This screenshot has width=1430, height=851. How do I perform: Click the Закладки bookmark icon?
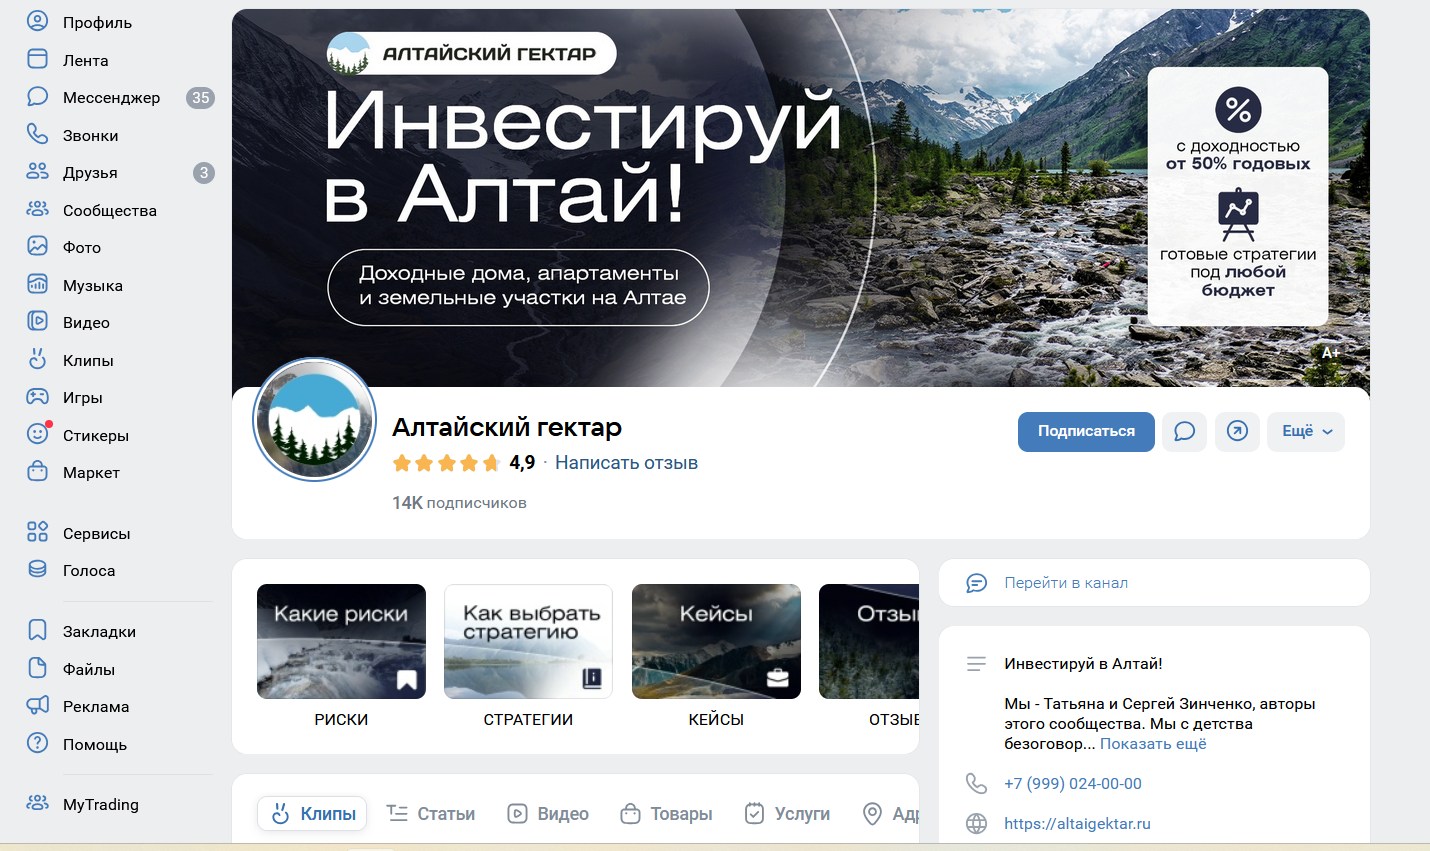point(37,630)
